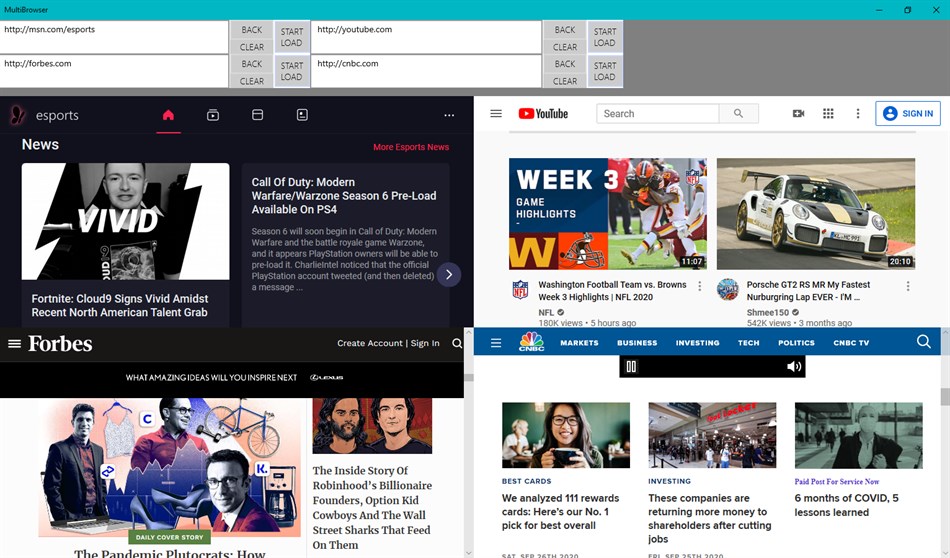The width and height of the screenshot is (950, 558).
Task: Click Clear for msn.com/esports pane
Action: coord(251,47)
